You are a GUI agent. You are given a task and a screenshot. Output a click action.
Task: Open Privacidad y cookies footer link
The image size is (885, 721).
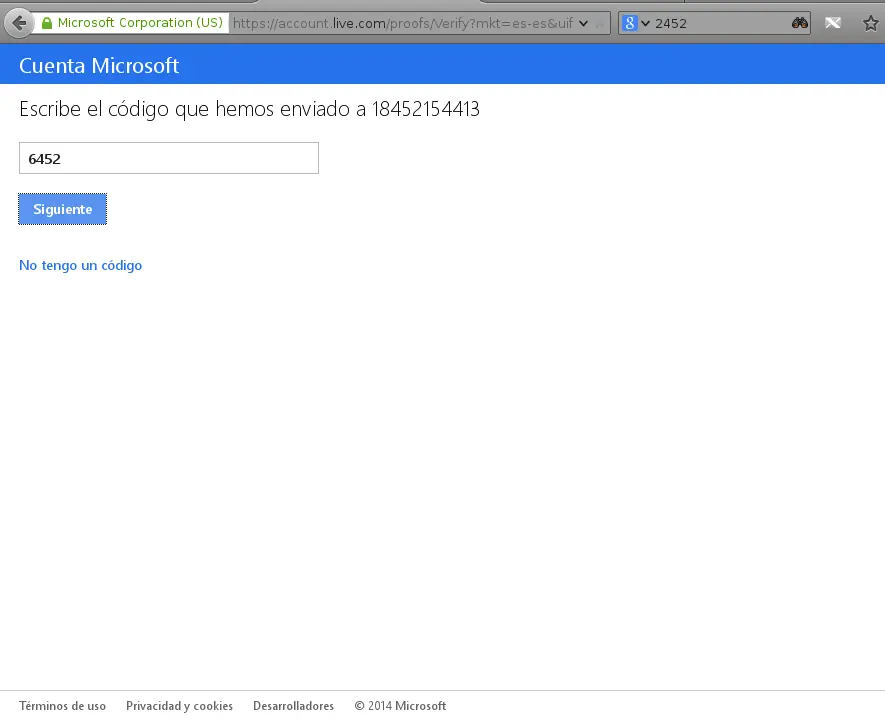click(179, 706)
